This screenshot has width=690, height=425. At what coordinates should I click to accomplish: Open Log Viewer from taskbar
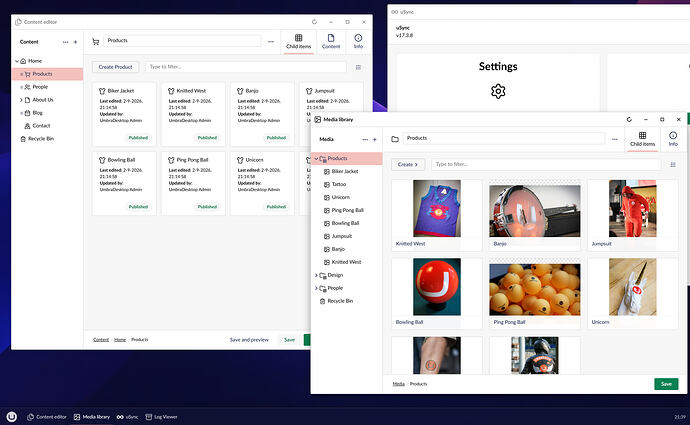[x=161, y=417]
